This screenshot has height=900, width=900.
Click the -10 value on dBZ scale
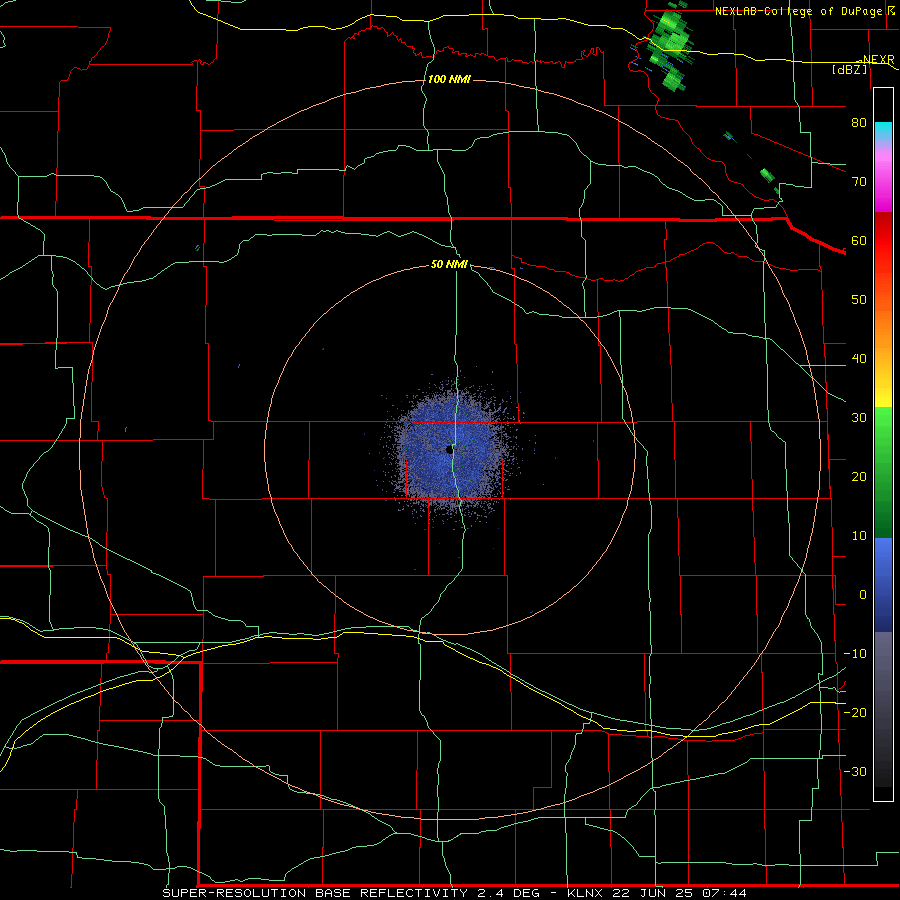(855, 654)
